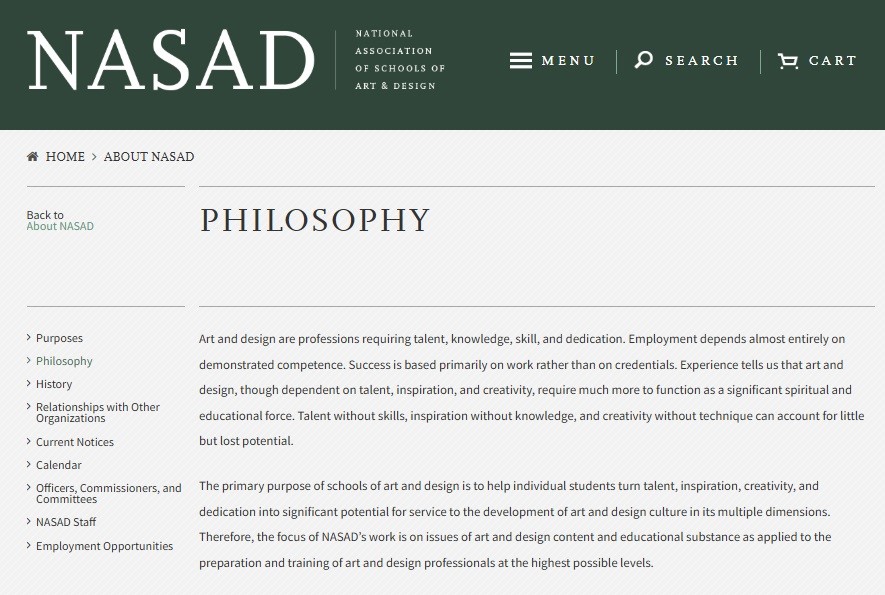The height and width of the screenshot is (595, 885).
Task: Select Philosophy in the sidebar
Action: tap(64, 361)
